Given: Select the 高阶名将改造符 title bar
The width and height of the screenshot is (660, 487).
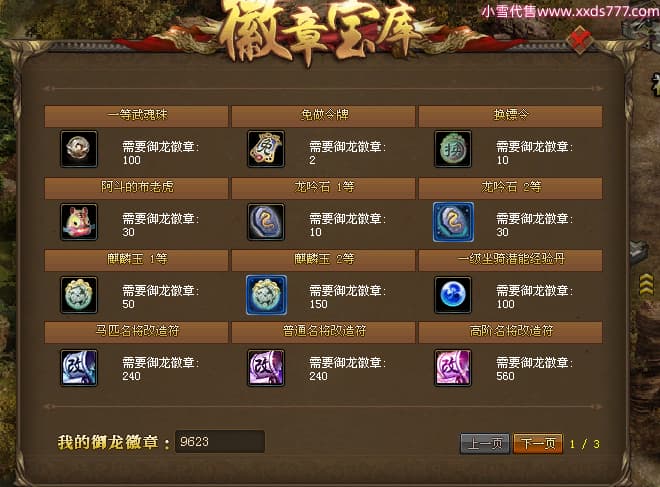Looking at the screenshot, I should point(510,332).
